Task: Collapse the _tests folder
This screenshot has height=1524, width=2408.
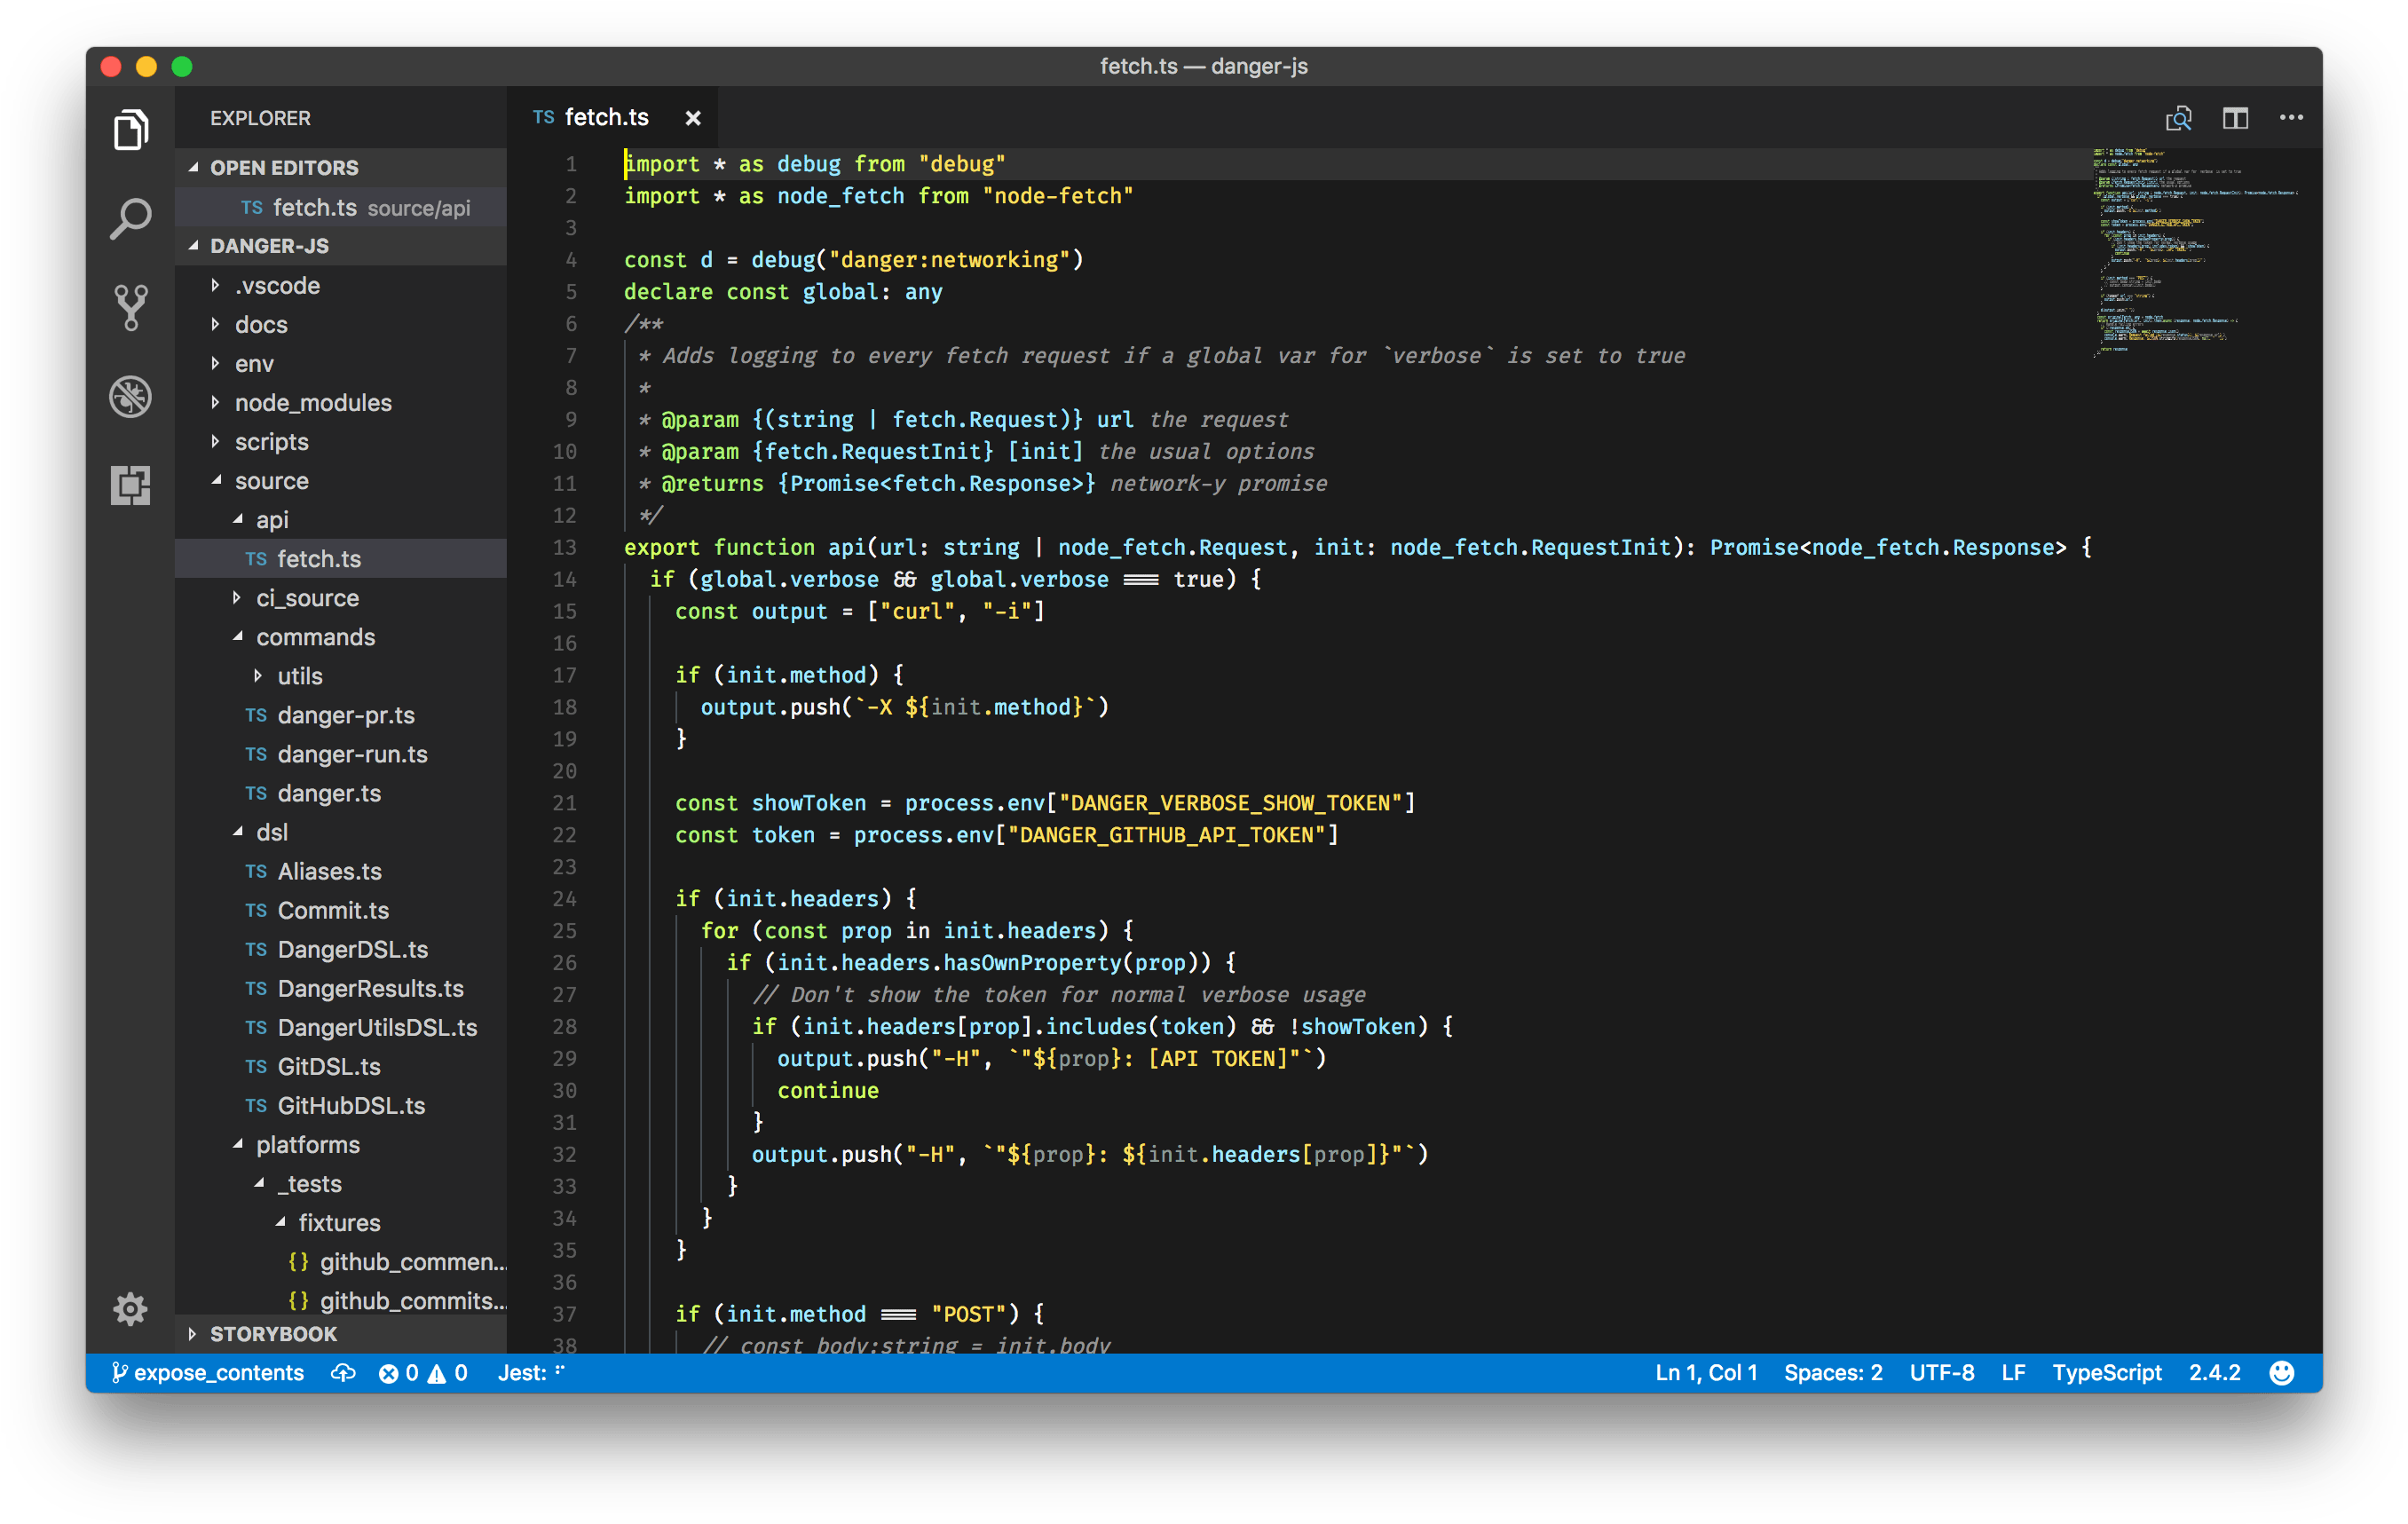Action: click(x=341, y=1183)
